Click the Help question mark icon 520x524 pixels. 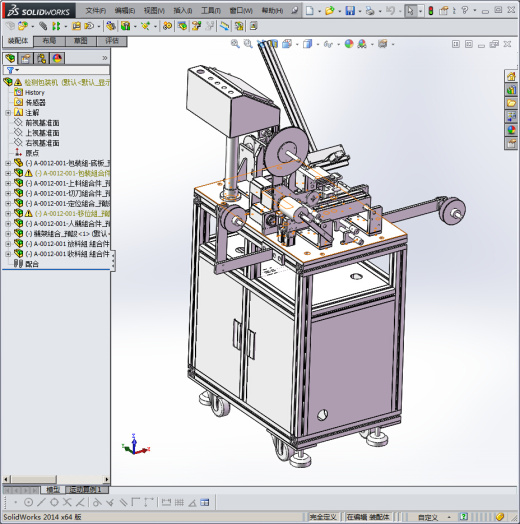[x=465, y=11]
